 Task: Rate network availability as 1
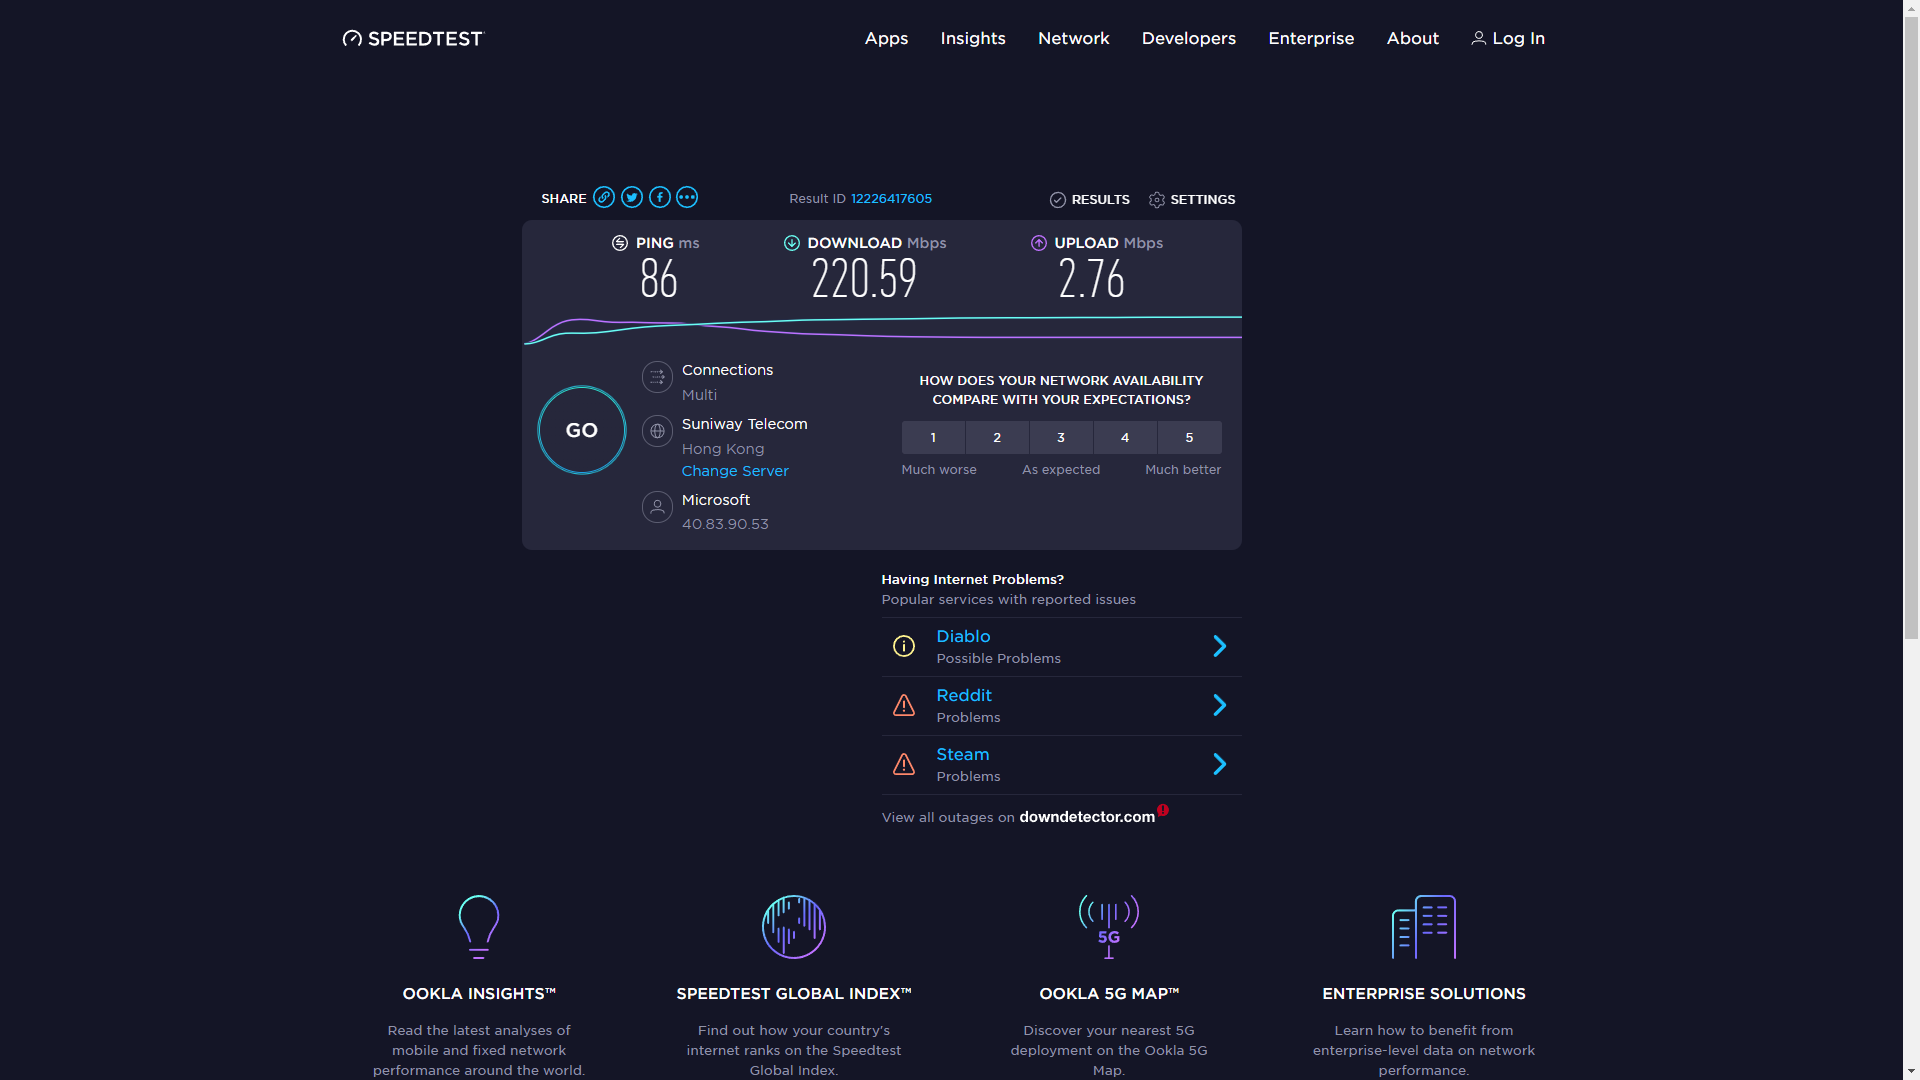click(x=933, y=438)
